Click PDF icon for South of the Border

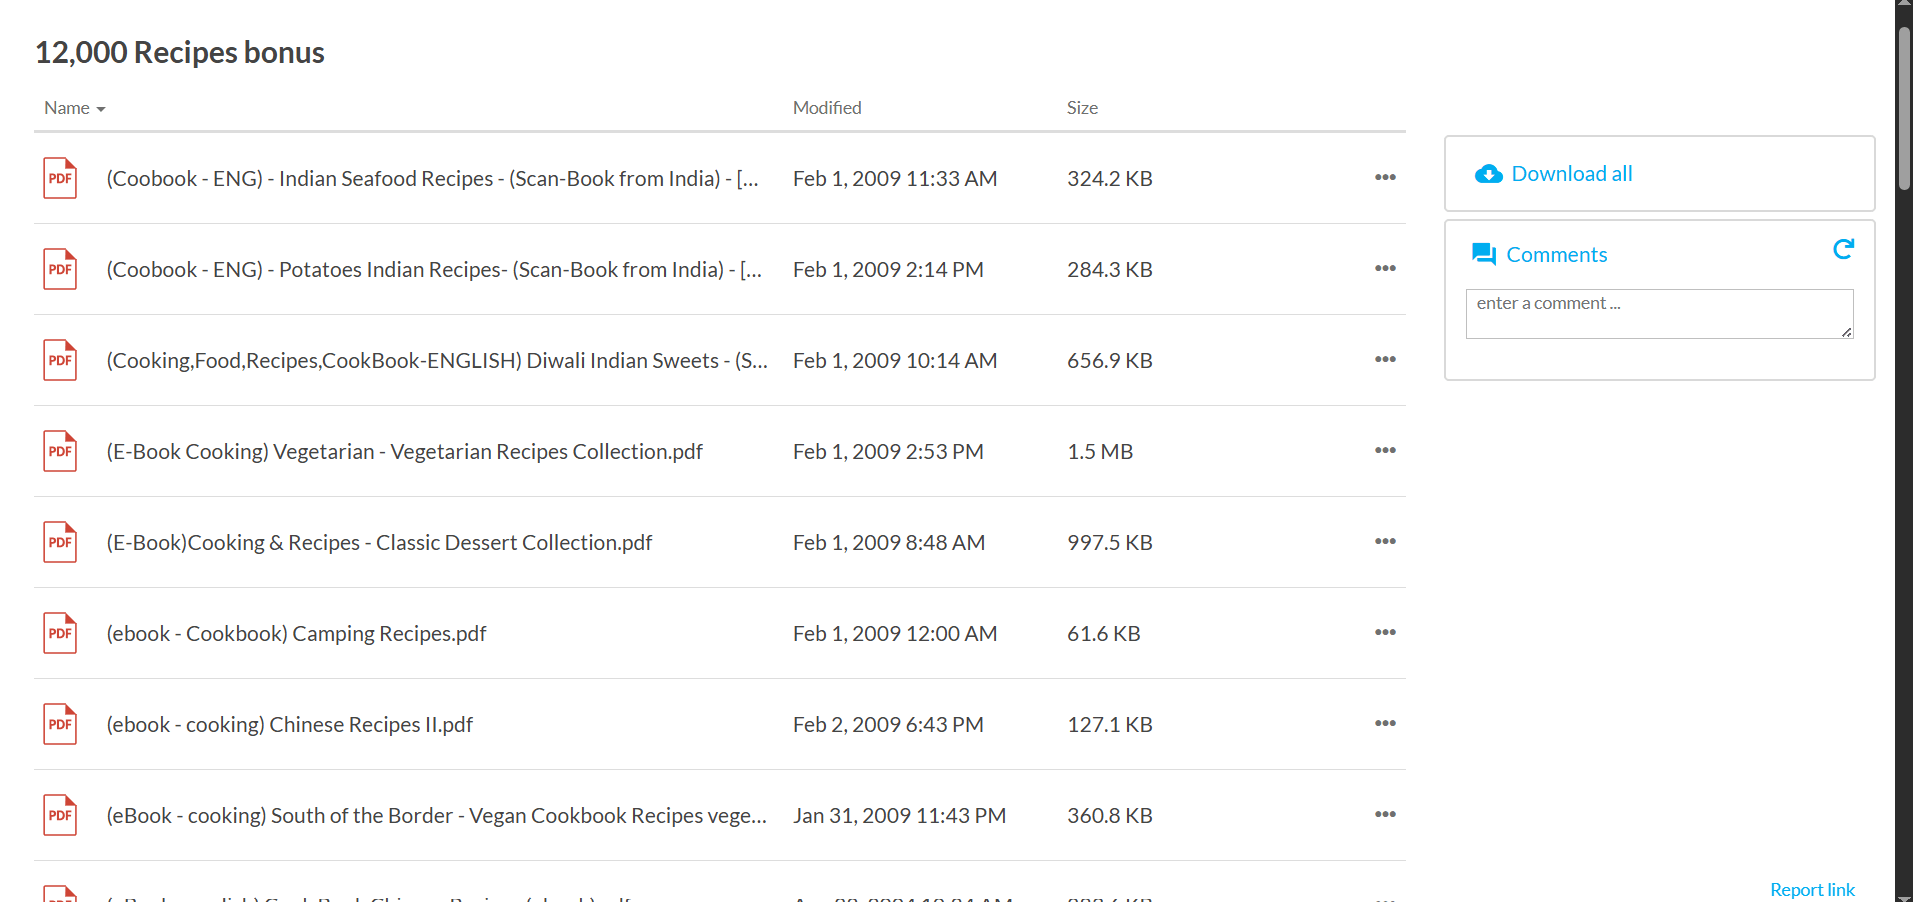click(x=60, y=815)
